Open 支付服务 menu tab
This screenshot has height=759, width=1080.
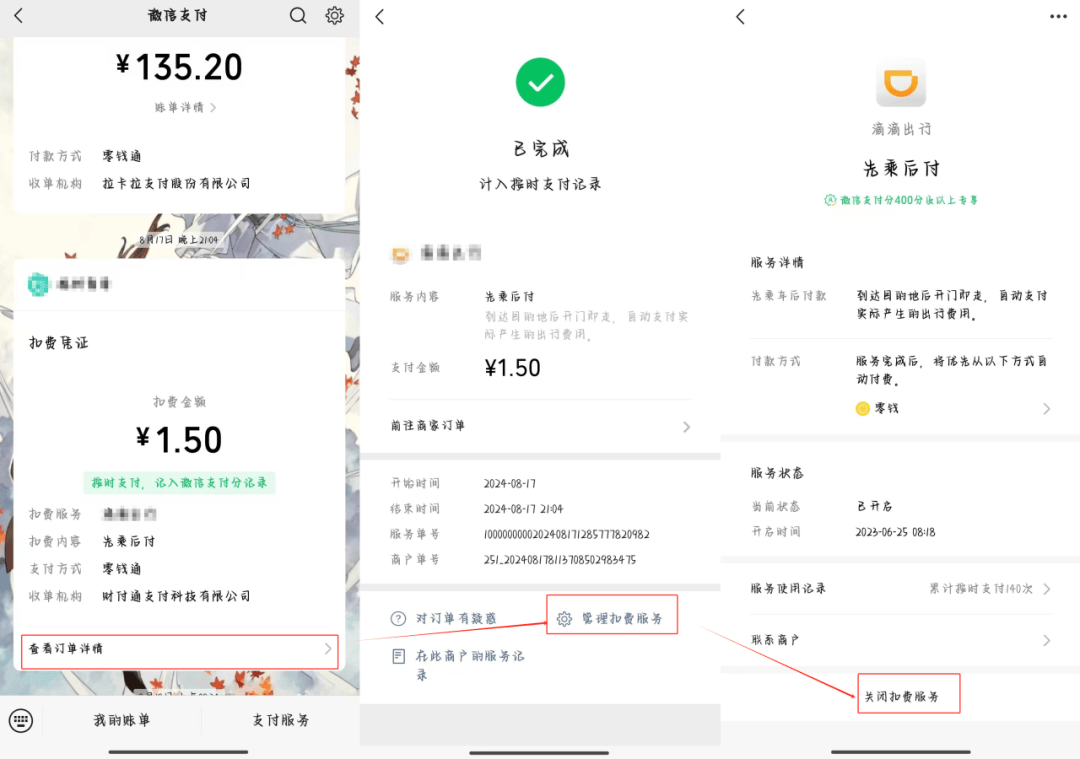pyautogui.click(x=280, y=720)
